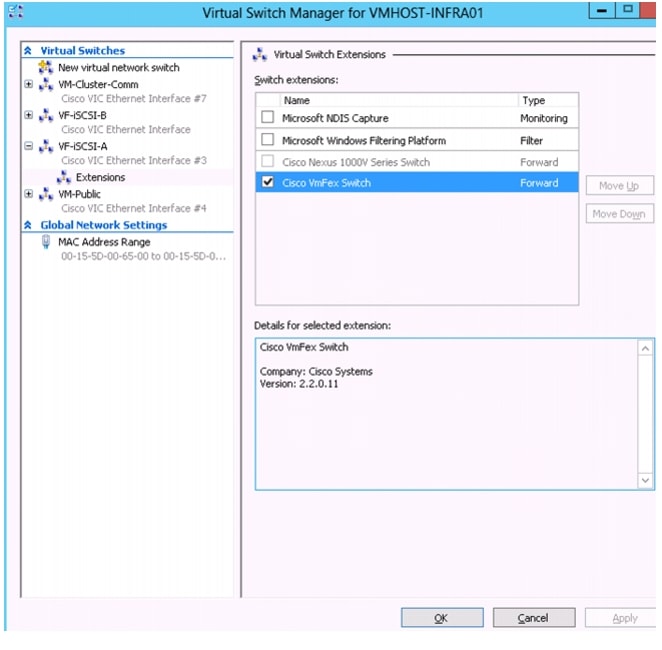This screenshot has height=650, width=662.
Task: Check Microsoft Windows Filtering Platform extension
Action: tap(268, 139)
